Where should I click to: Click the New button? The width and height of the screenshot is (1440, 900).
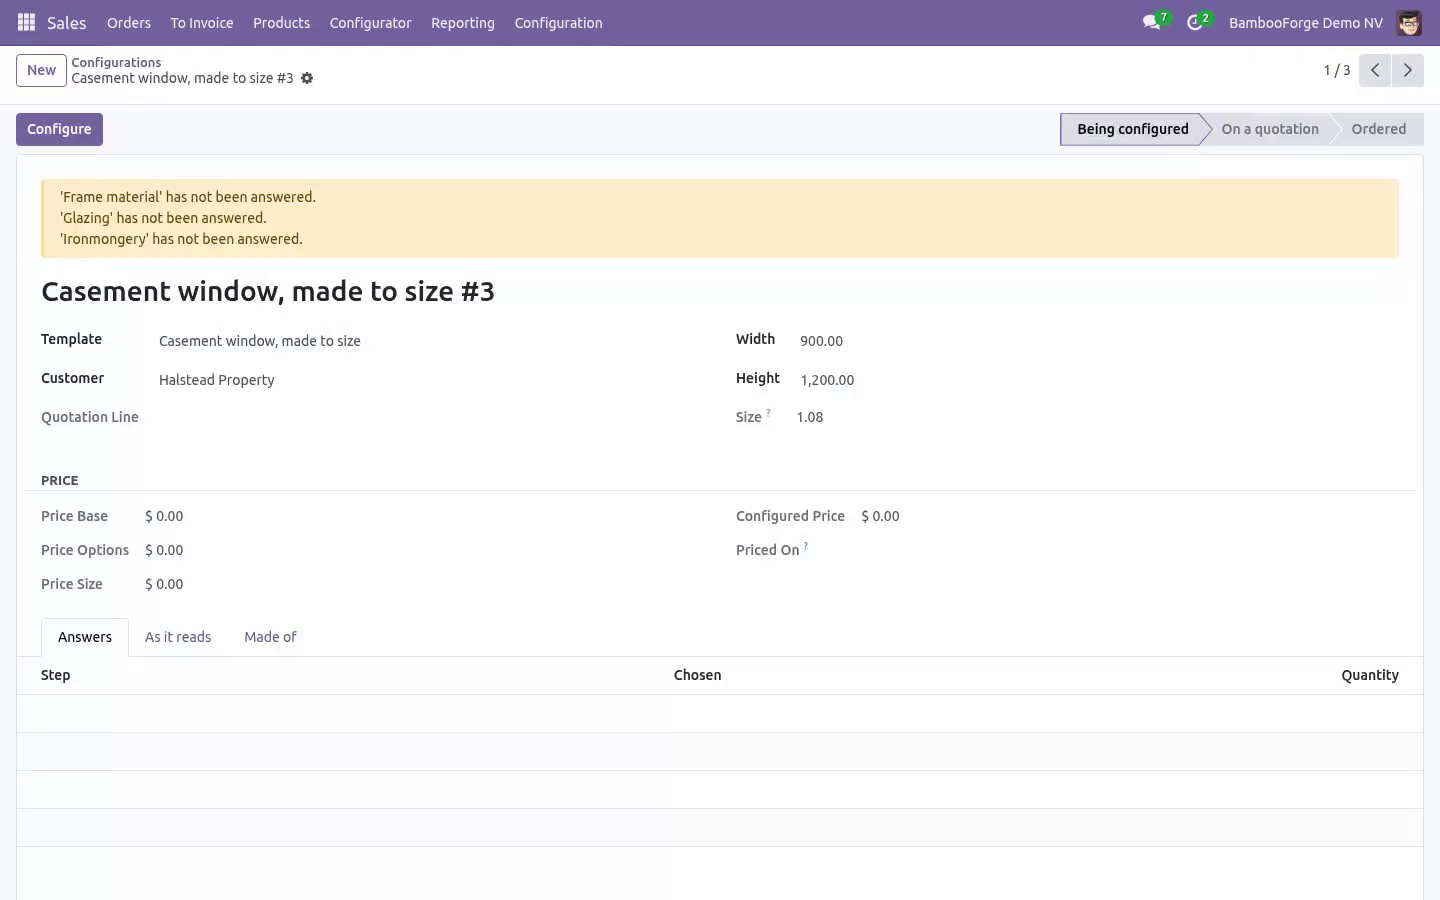(x=41, y=70)
